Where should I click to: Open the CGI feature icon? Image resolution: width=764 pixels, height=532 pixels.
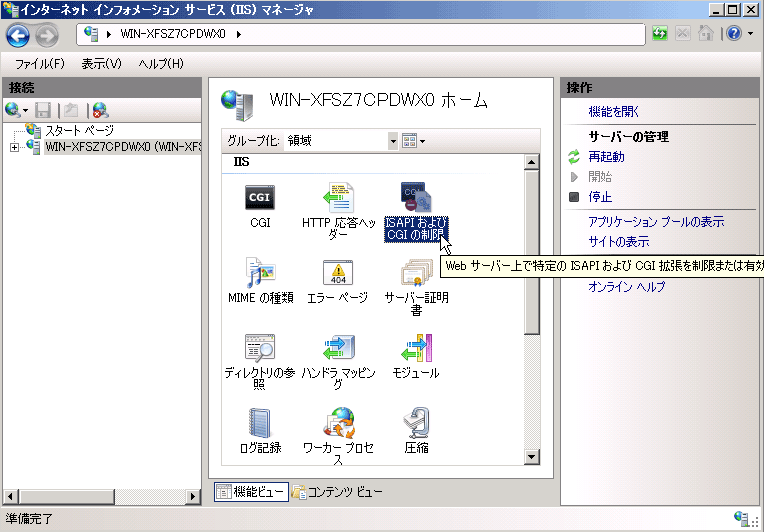pyautogui.click(x=260, y=199)
